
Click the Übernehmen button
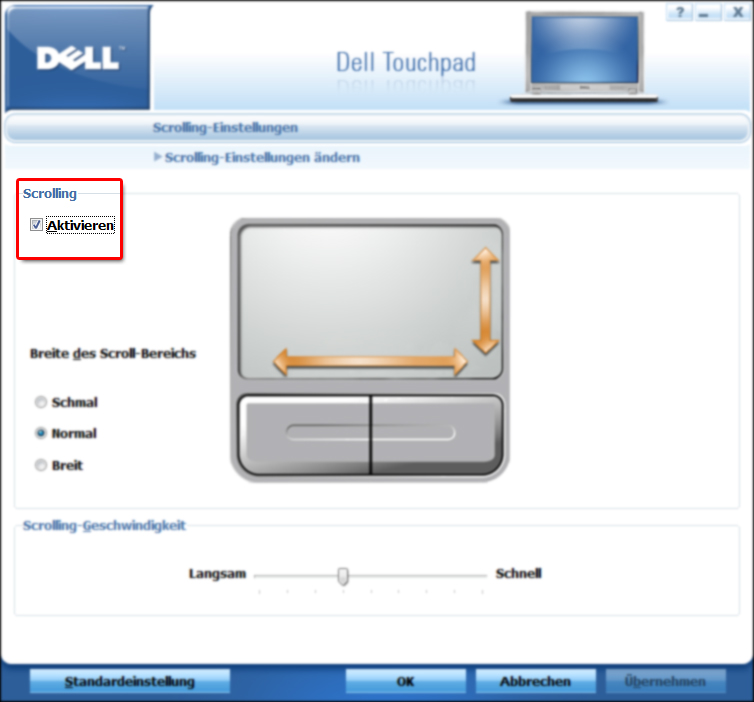[x=665, y=681]
